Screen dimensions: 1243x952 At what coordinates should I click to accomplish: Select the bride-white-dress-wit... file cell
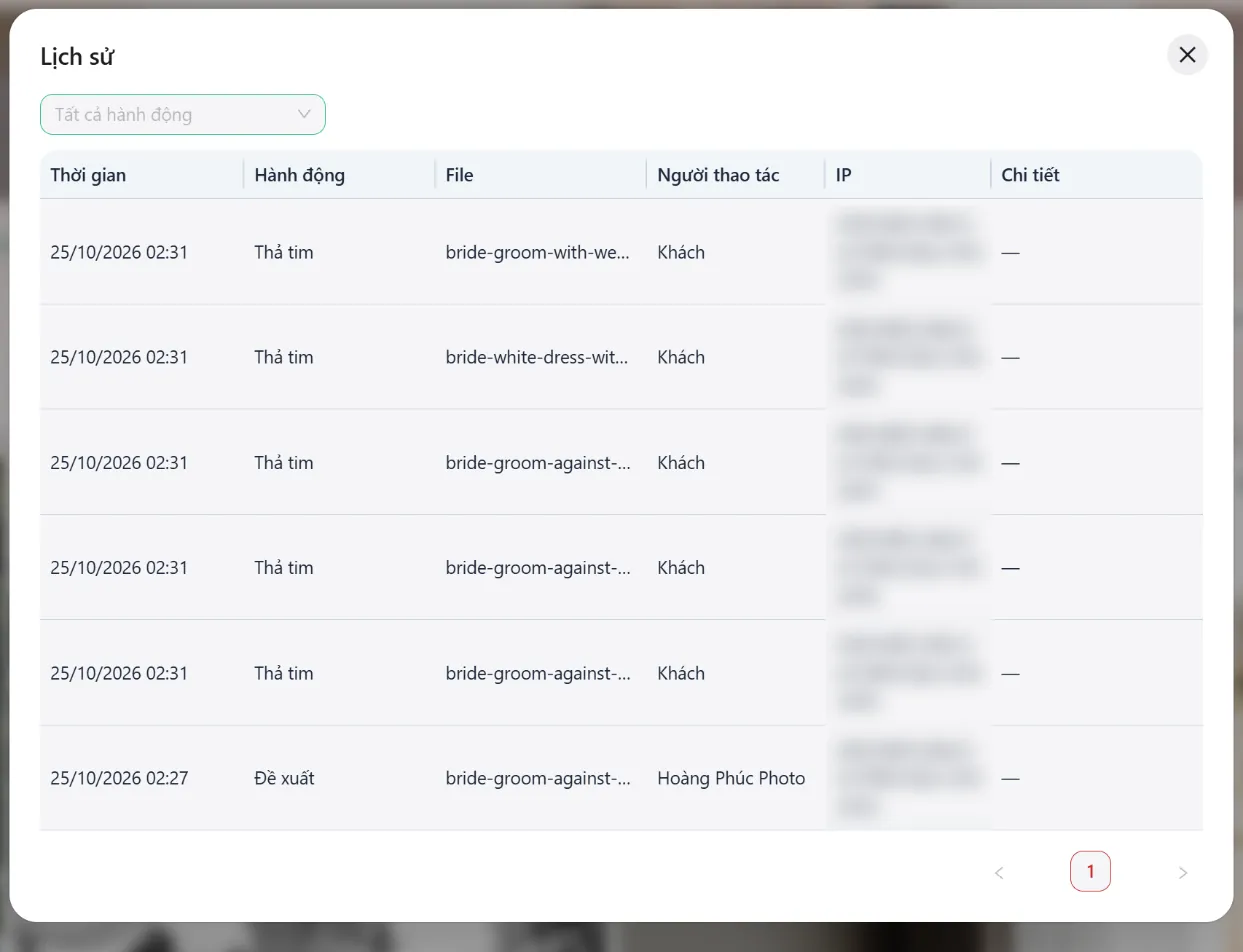(x=538, y=357)
